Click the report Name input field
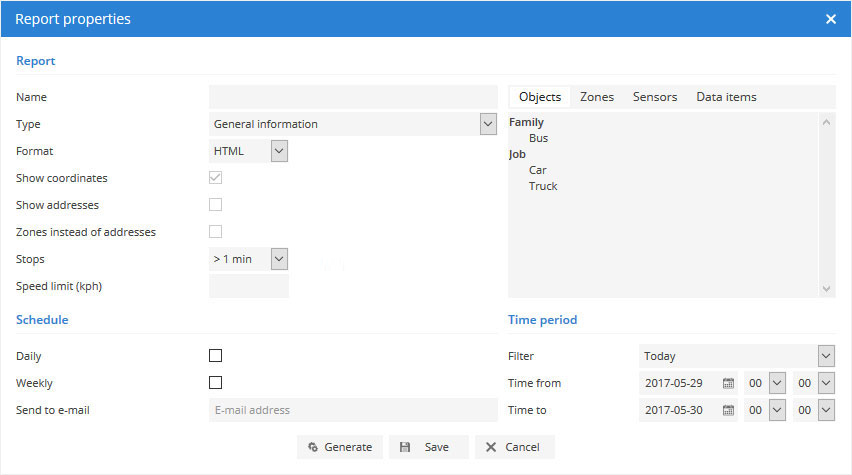This screenshot has width=852, height=475. [352, 97]
